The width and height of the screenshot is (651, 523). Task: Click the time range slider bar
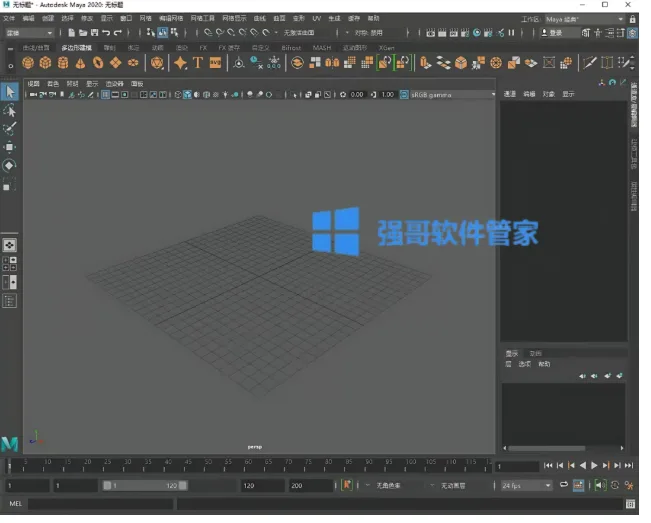145,485
